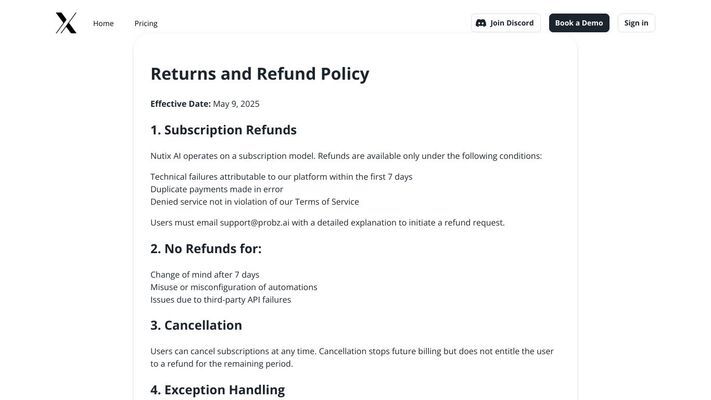Screen dimensions: 711x400
Task: Click the X logo in the header
Action: [66, 23]
